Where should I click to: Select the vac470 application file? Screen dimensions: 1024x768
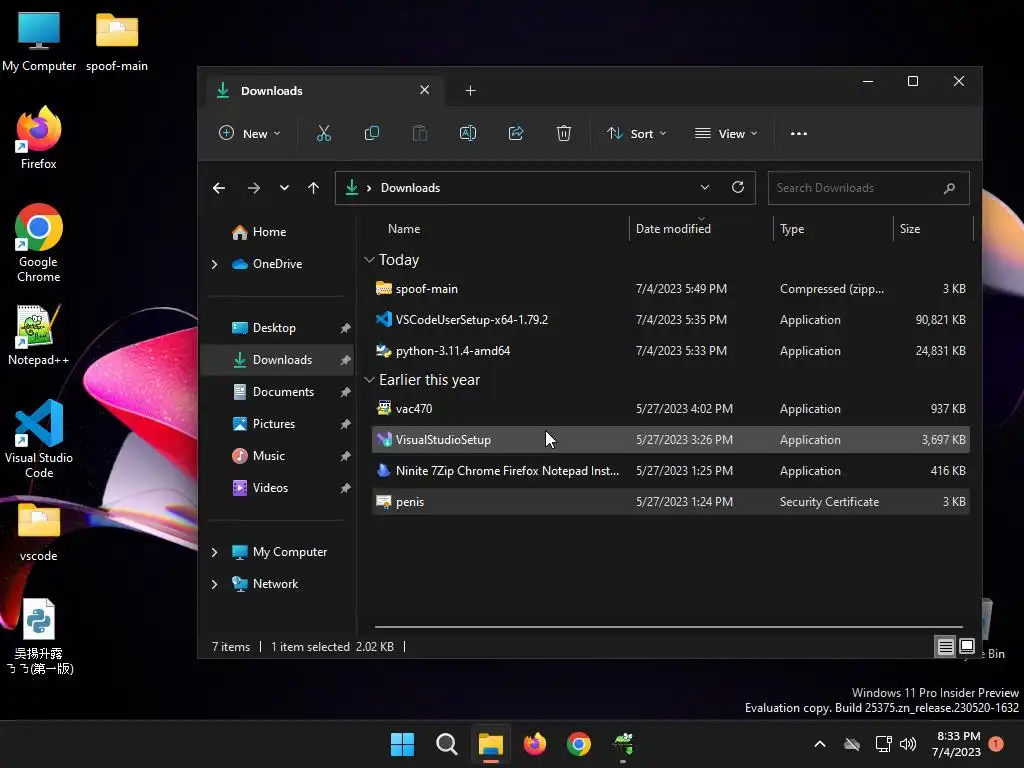pos(671,409)
